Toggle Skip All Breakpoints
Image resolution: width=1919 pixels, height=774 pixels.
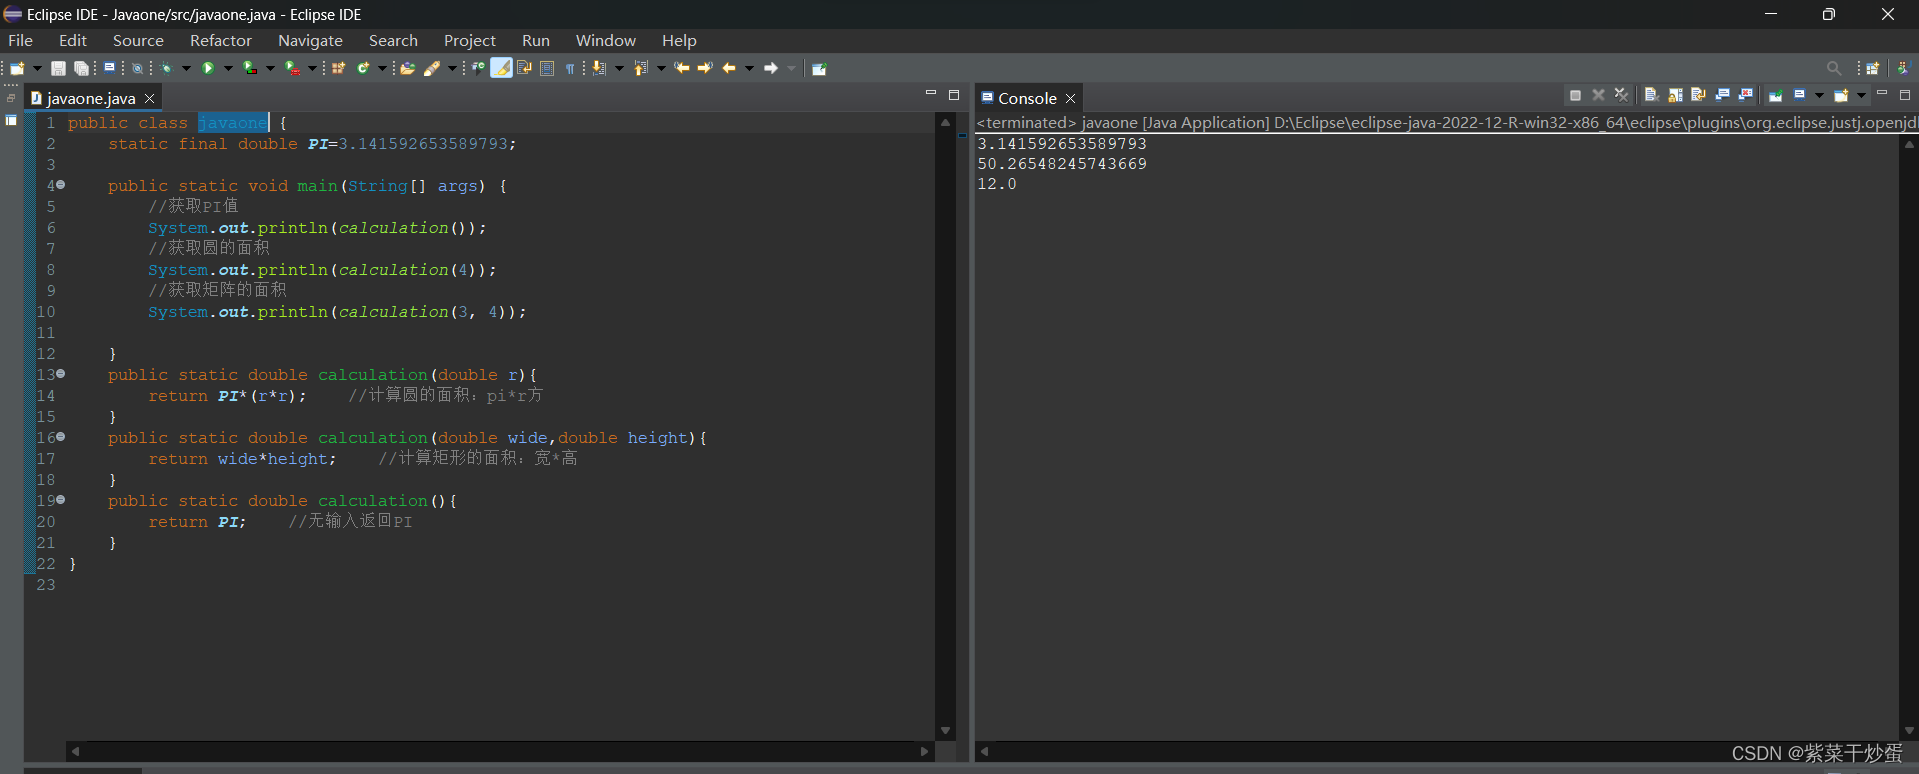pos(137,68)
